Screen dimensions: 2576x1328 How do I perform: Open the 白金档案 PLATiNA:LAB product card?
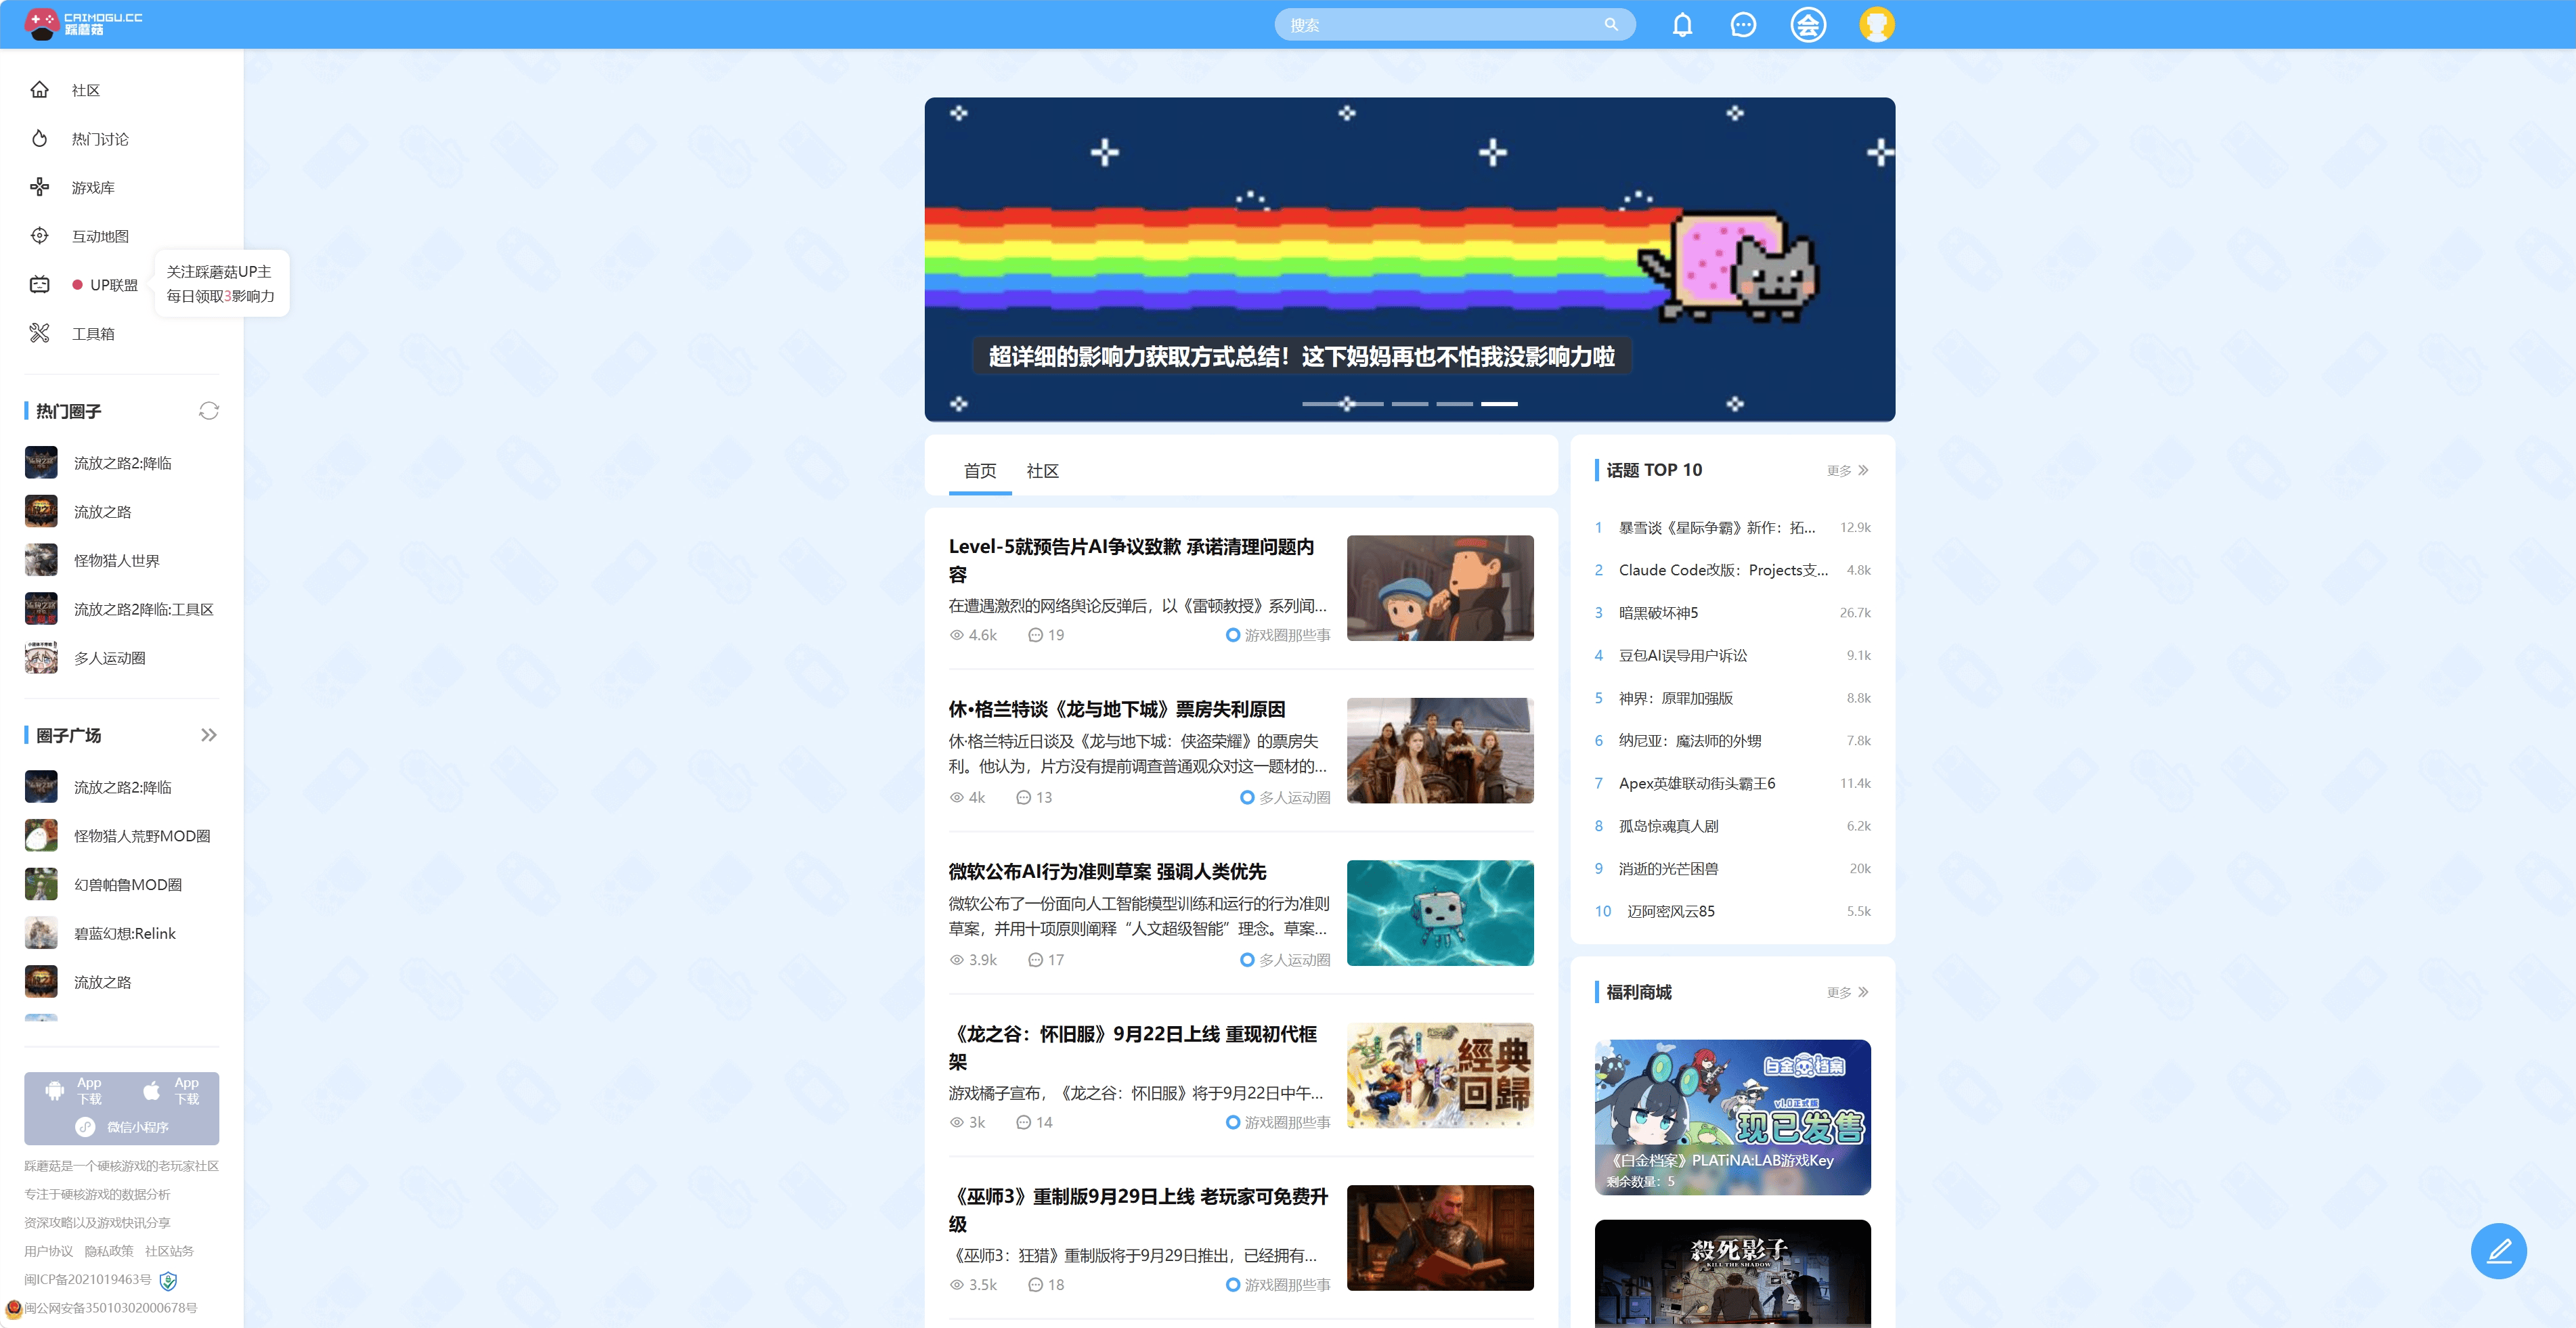(1733, 1117)
